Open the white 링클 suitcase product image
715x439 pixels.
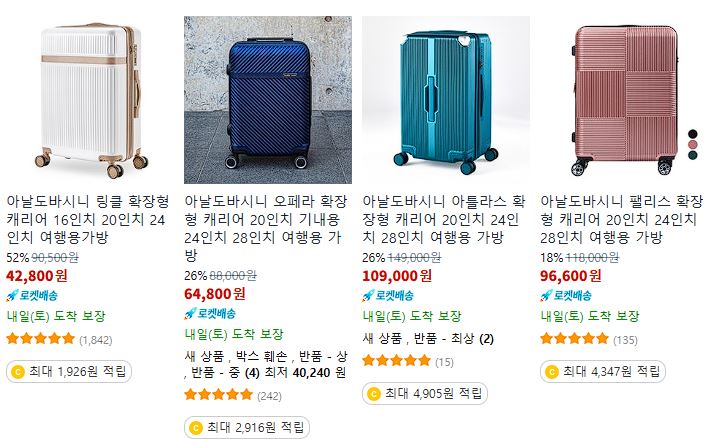[90, 100]
